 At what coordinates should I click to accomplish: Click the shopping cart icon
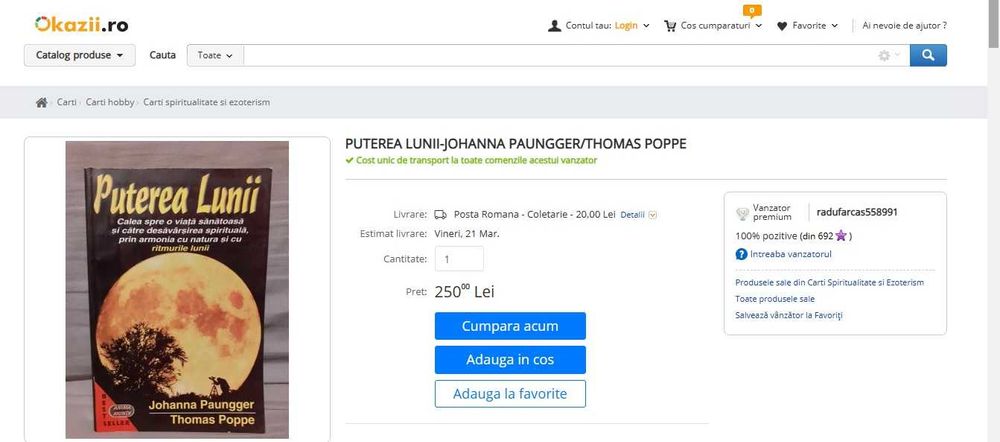pos(670,26)
